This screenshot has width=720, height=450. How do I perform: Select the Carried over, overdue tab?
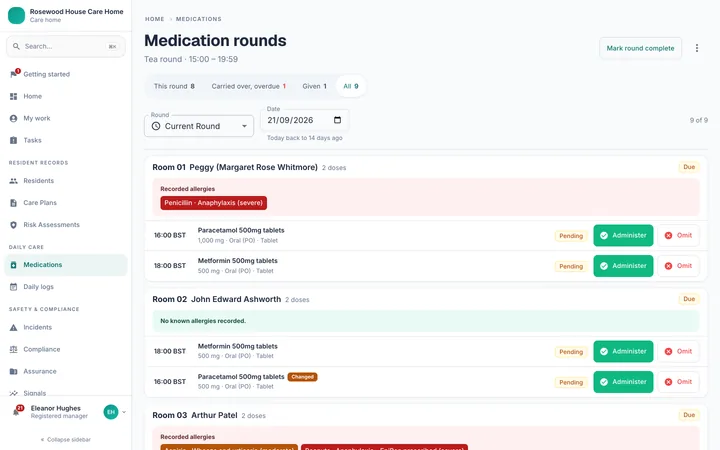[x=248, y=86]
